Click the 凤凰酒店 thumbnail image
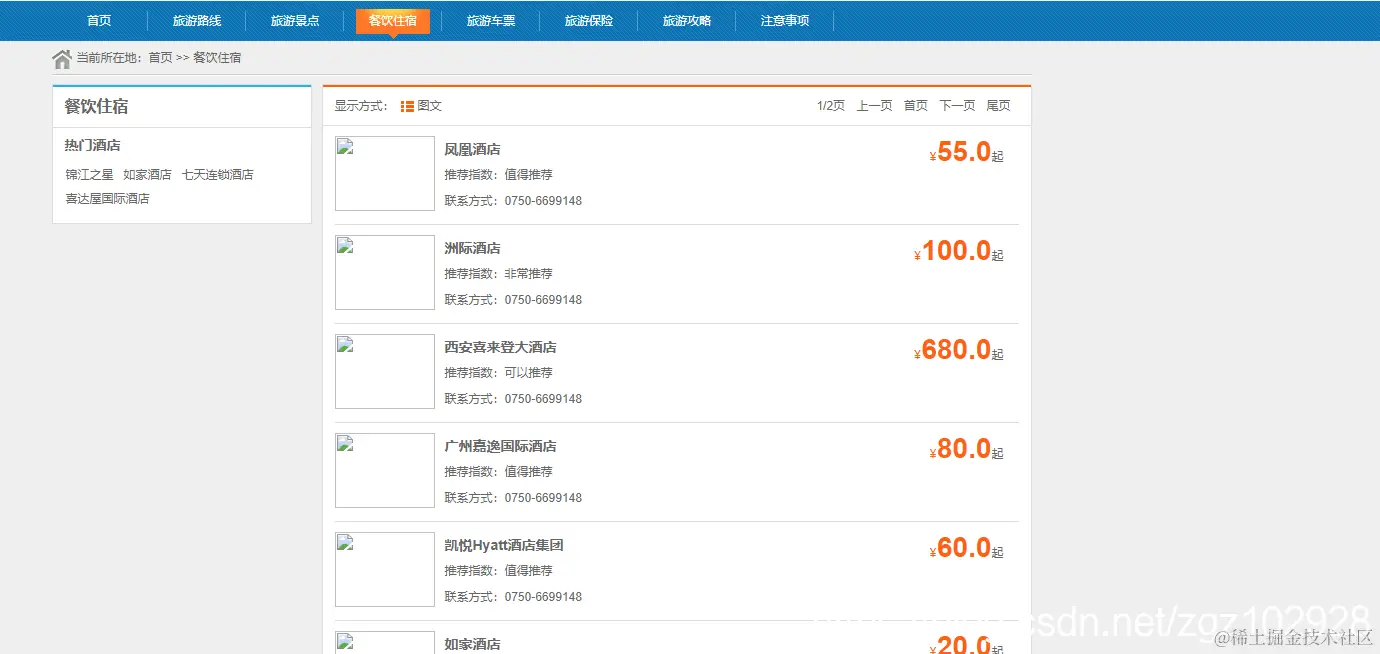1380x654 pixels. pyautogui.click(x=385, y=174)
